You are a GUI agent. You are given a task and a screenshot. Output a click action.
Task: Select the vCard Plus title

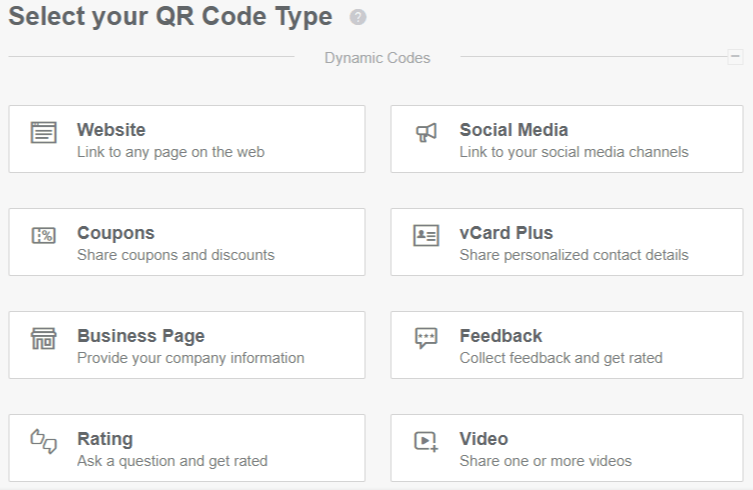506,233
